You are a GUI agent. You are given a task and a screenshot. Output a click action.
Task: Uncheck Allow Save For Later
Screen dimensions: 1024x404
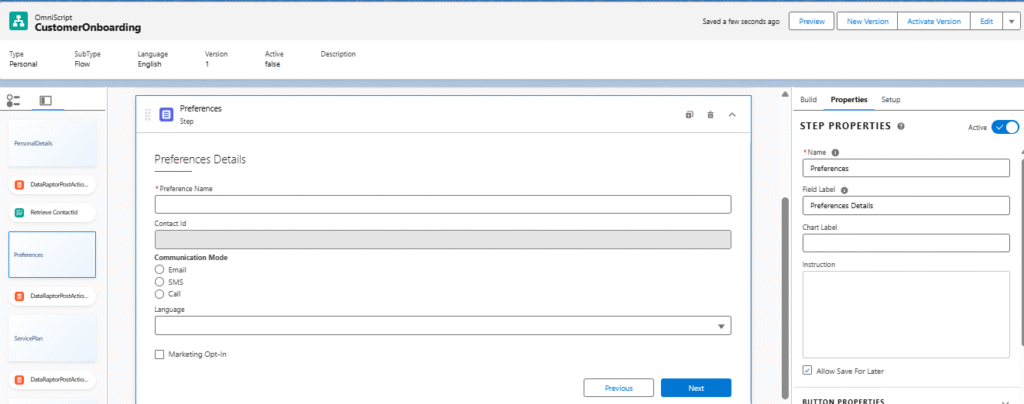[808, 370]
